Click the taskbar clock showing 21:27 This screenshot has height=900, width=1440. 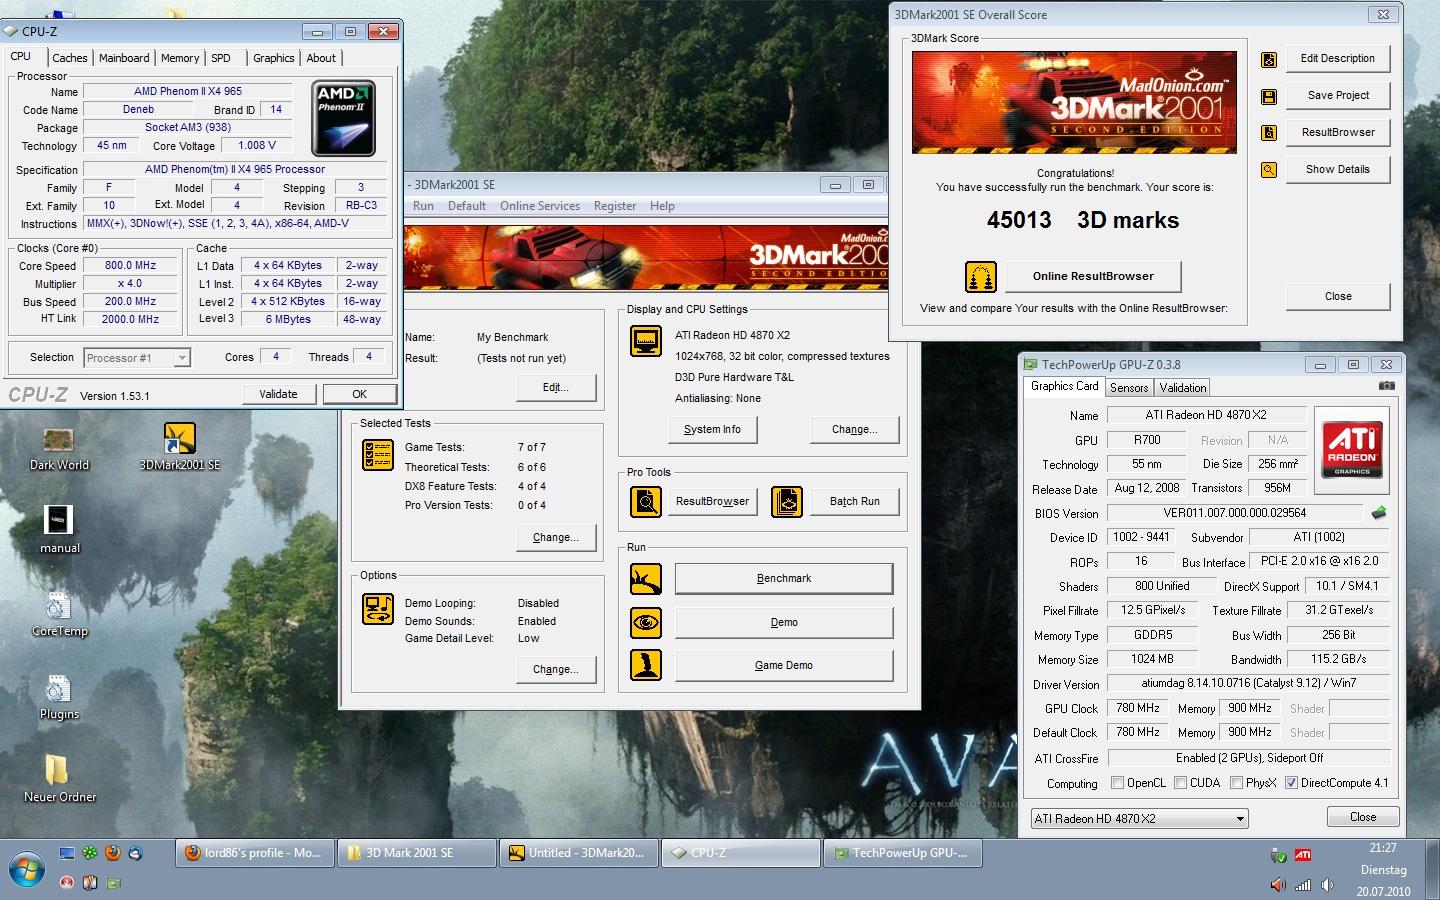coord(1383,848)
